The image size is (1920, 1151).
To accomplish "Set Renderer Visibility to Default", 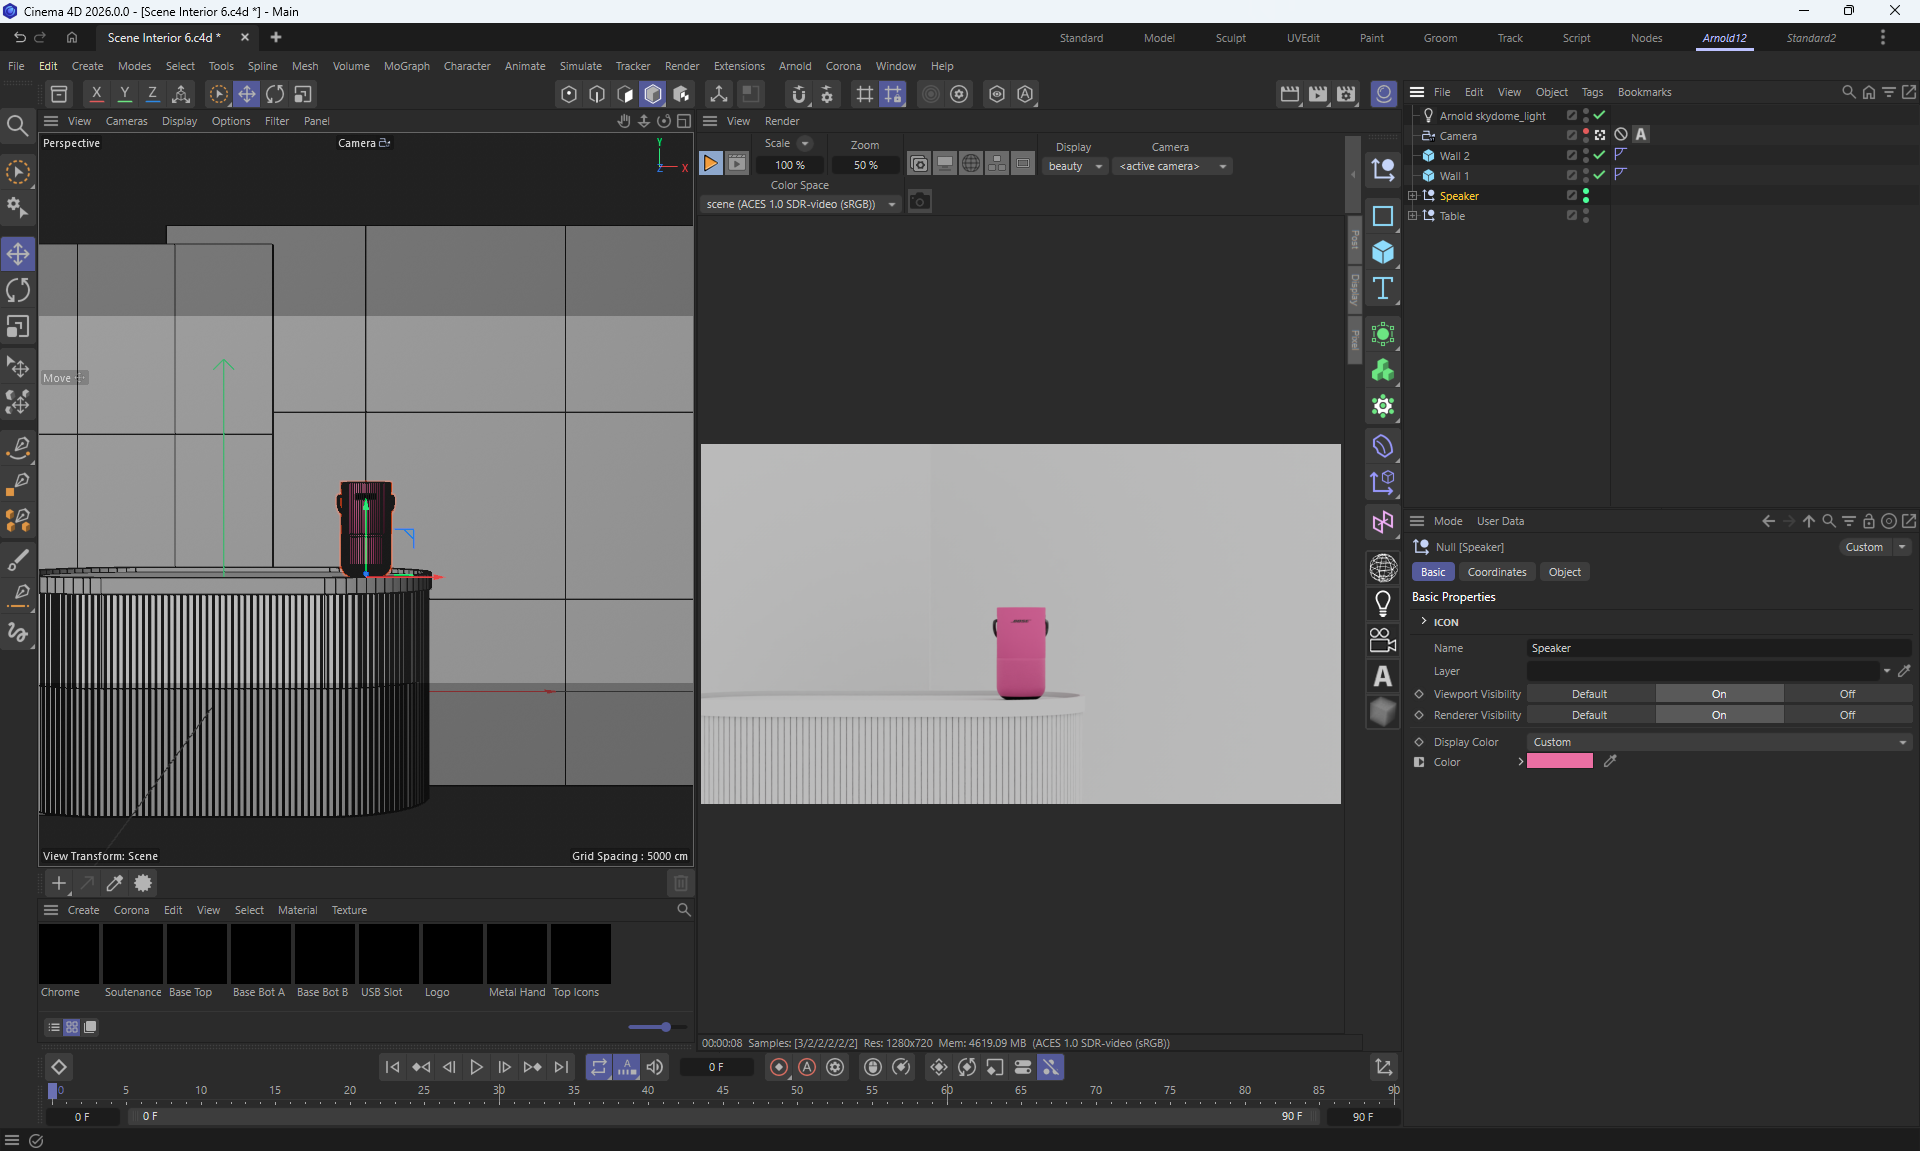I will coord(1589,715).
